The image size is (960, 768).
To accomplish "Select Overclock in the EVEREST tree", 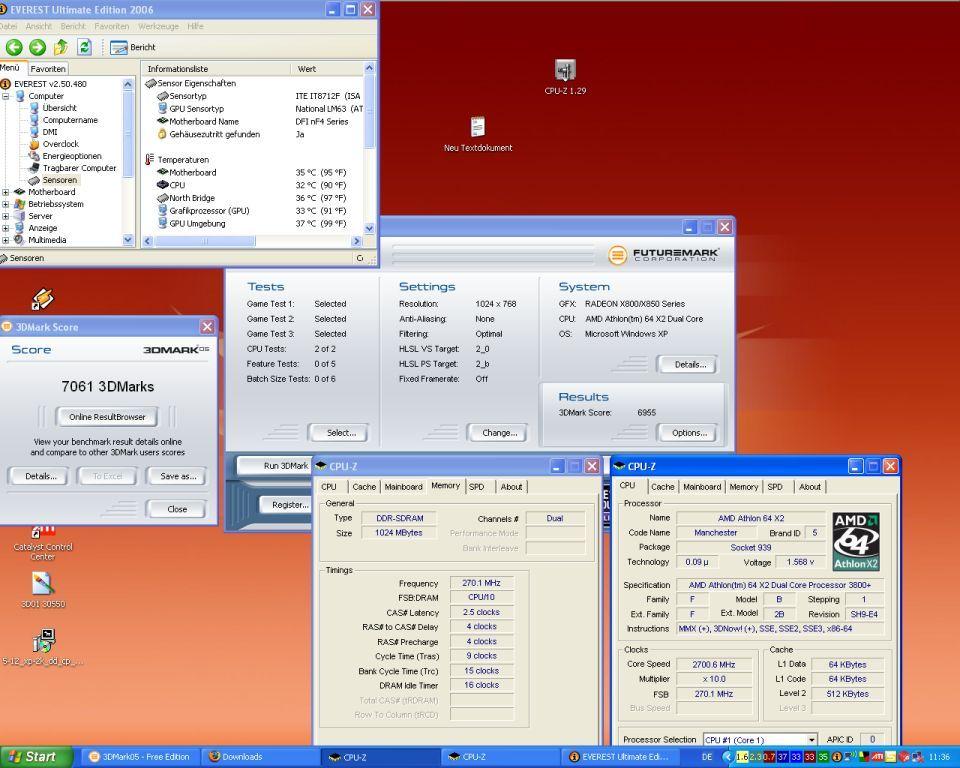I will pos(61,144).
